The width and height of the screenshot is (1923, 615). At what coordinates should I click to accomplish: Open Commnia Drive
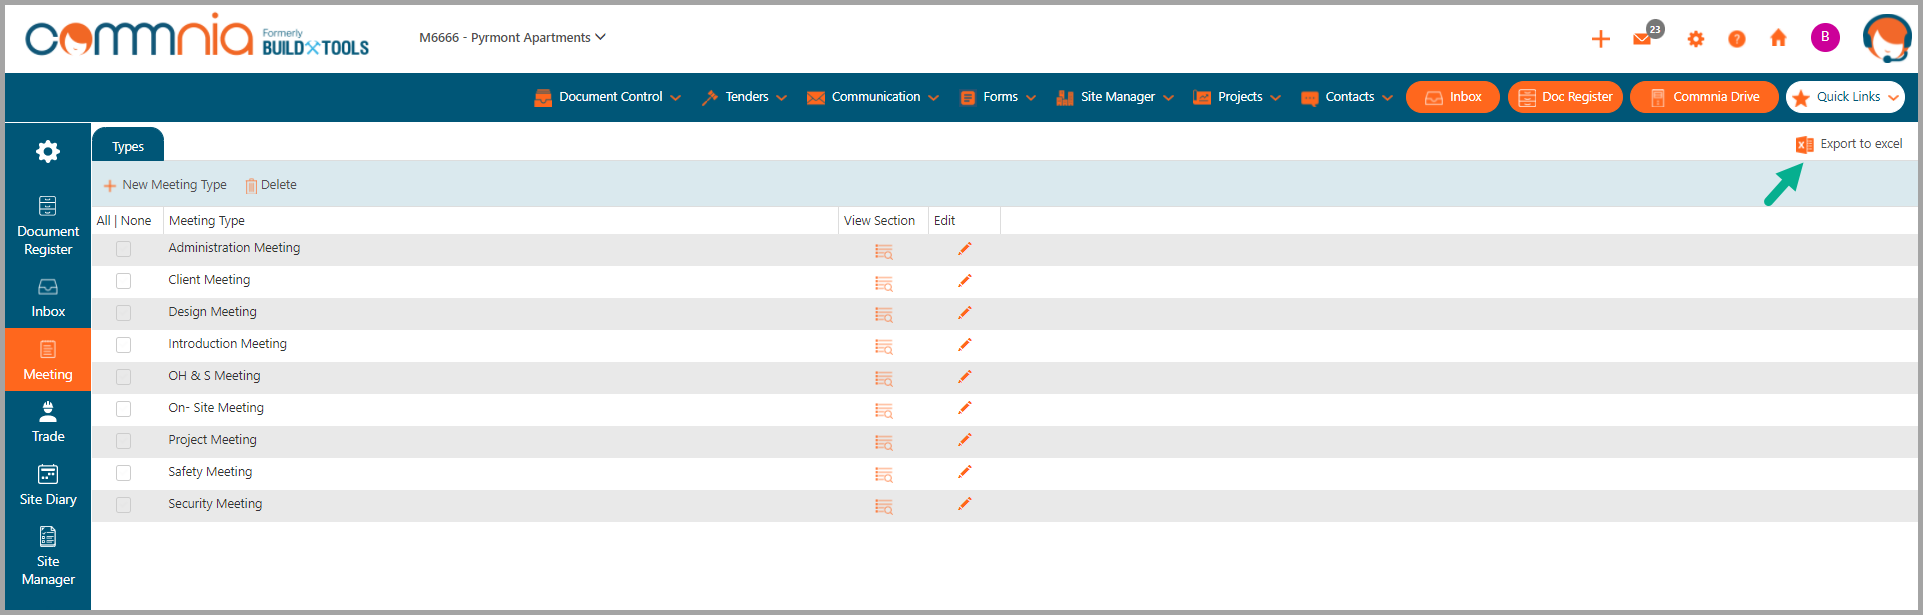[1704, 97]
